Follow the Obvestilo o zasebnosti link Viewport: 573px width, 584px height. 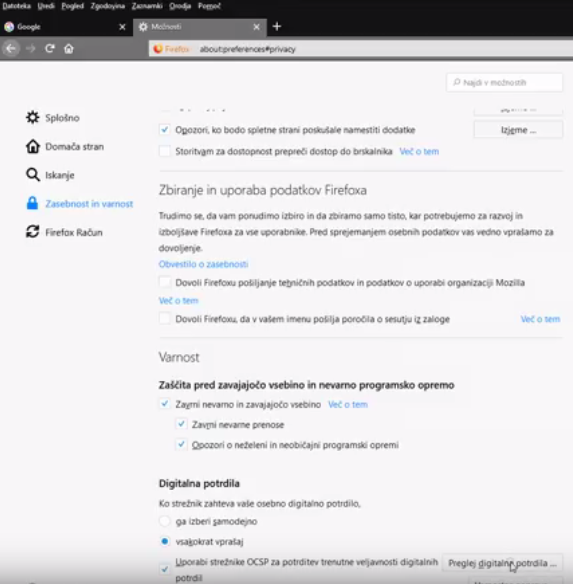pyautogui.click(x=203, y=264)
